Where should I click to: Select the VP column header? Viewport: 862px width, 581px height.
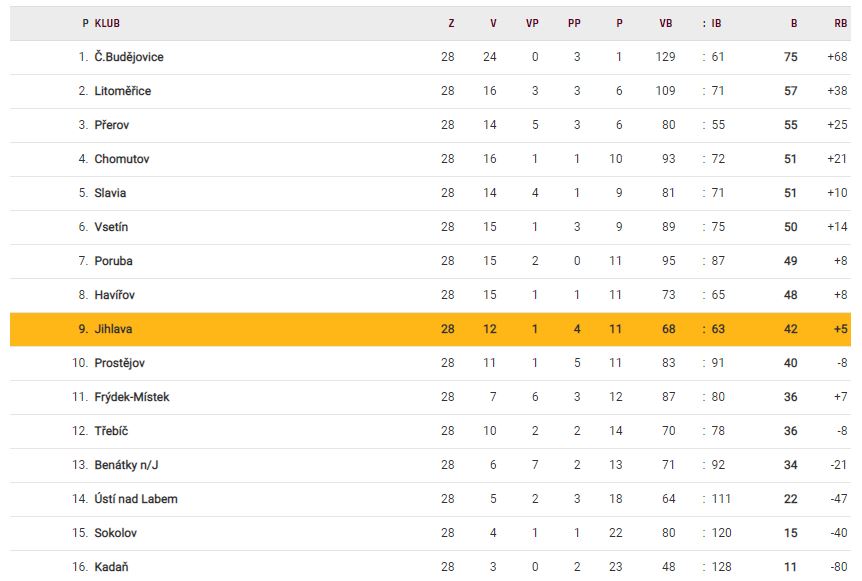pyautogui.click(x=532, y=23)
